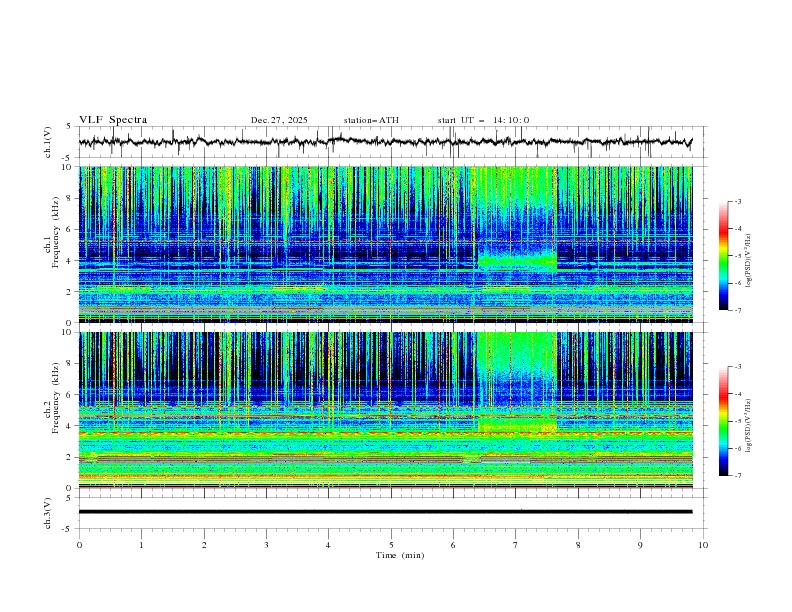Click the ch.1 spectrogram color scale bar
The width and height of the screenshot is (792, 612).
[723, 256]
